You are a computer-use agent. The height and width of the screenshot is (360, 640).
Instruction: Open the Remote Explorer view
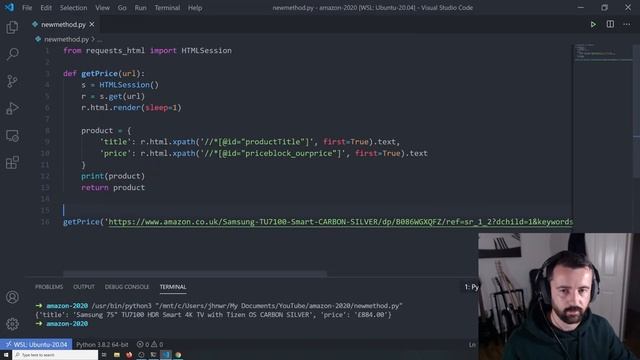tap(12, 136)
